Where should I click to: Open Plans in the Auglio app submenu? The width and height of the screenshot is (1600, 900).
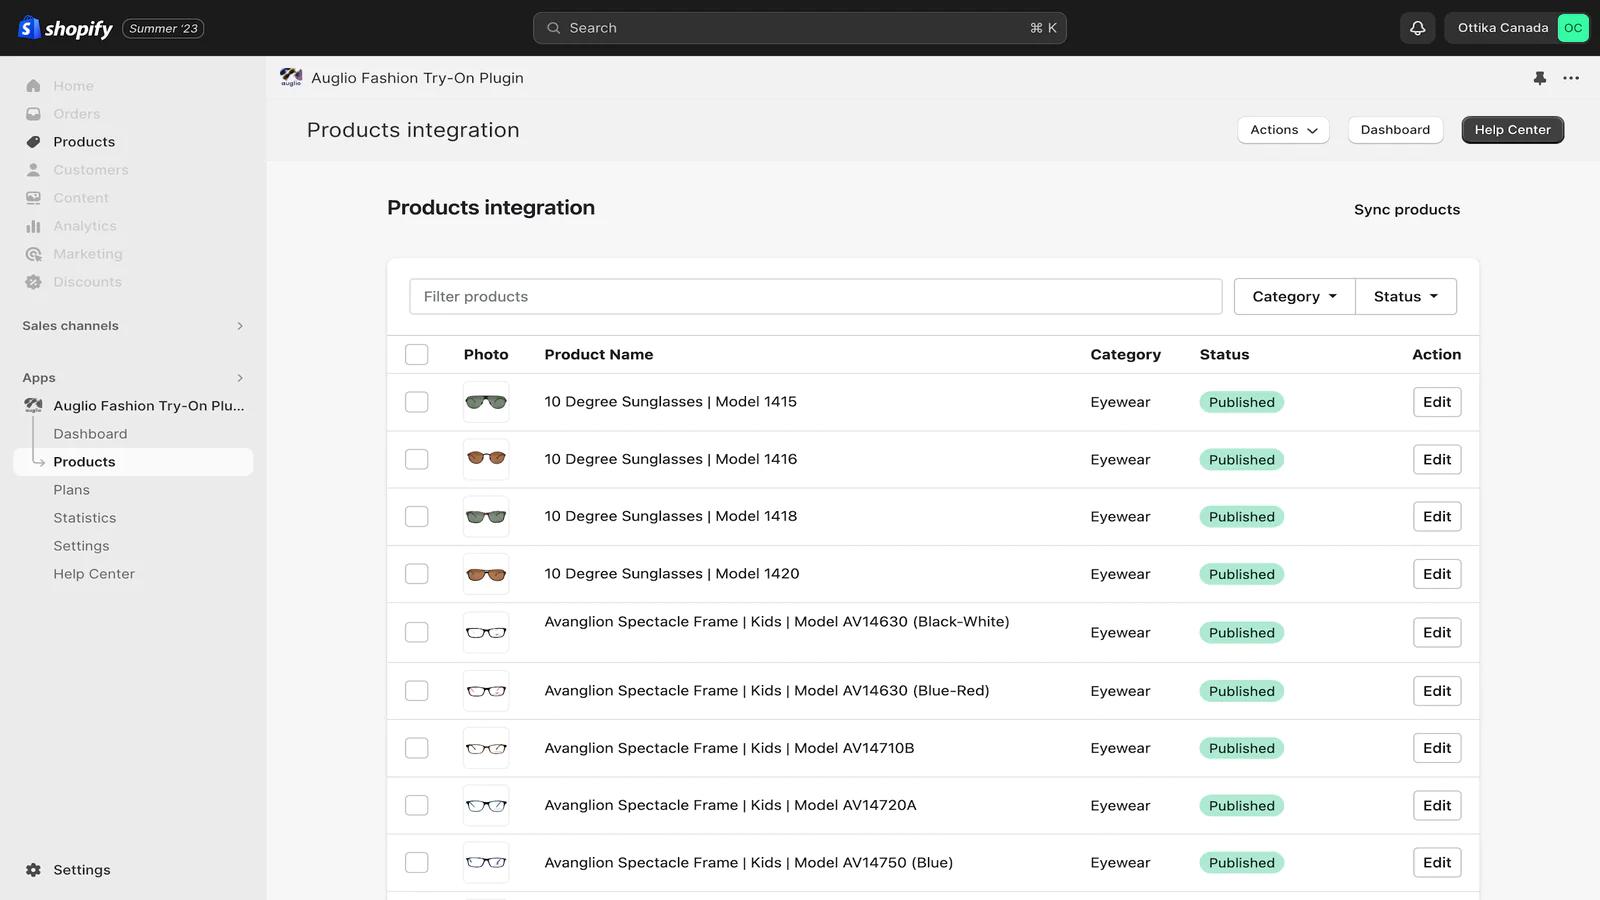[x=72, y=490]
